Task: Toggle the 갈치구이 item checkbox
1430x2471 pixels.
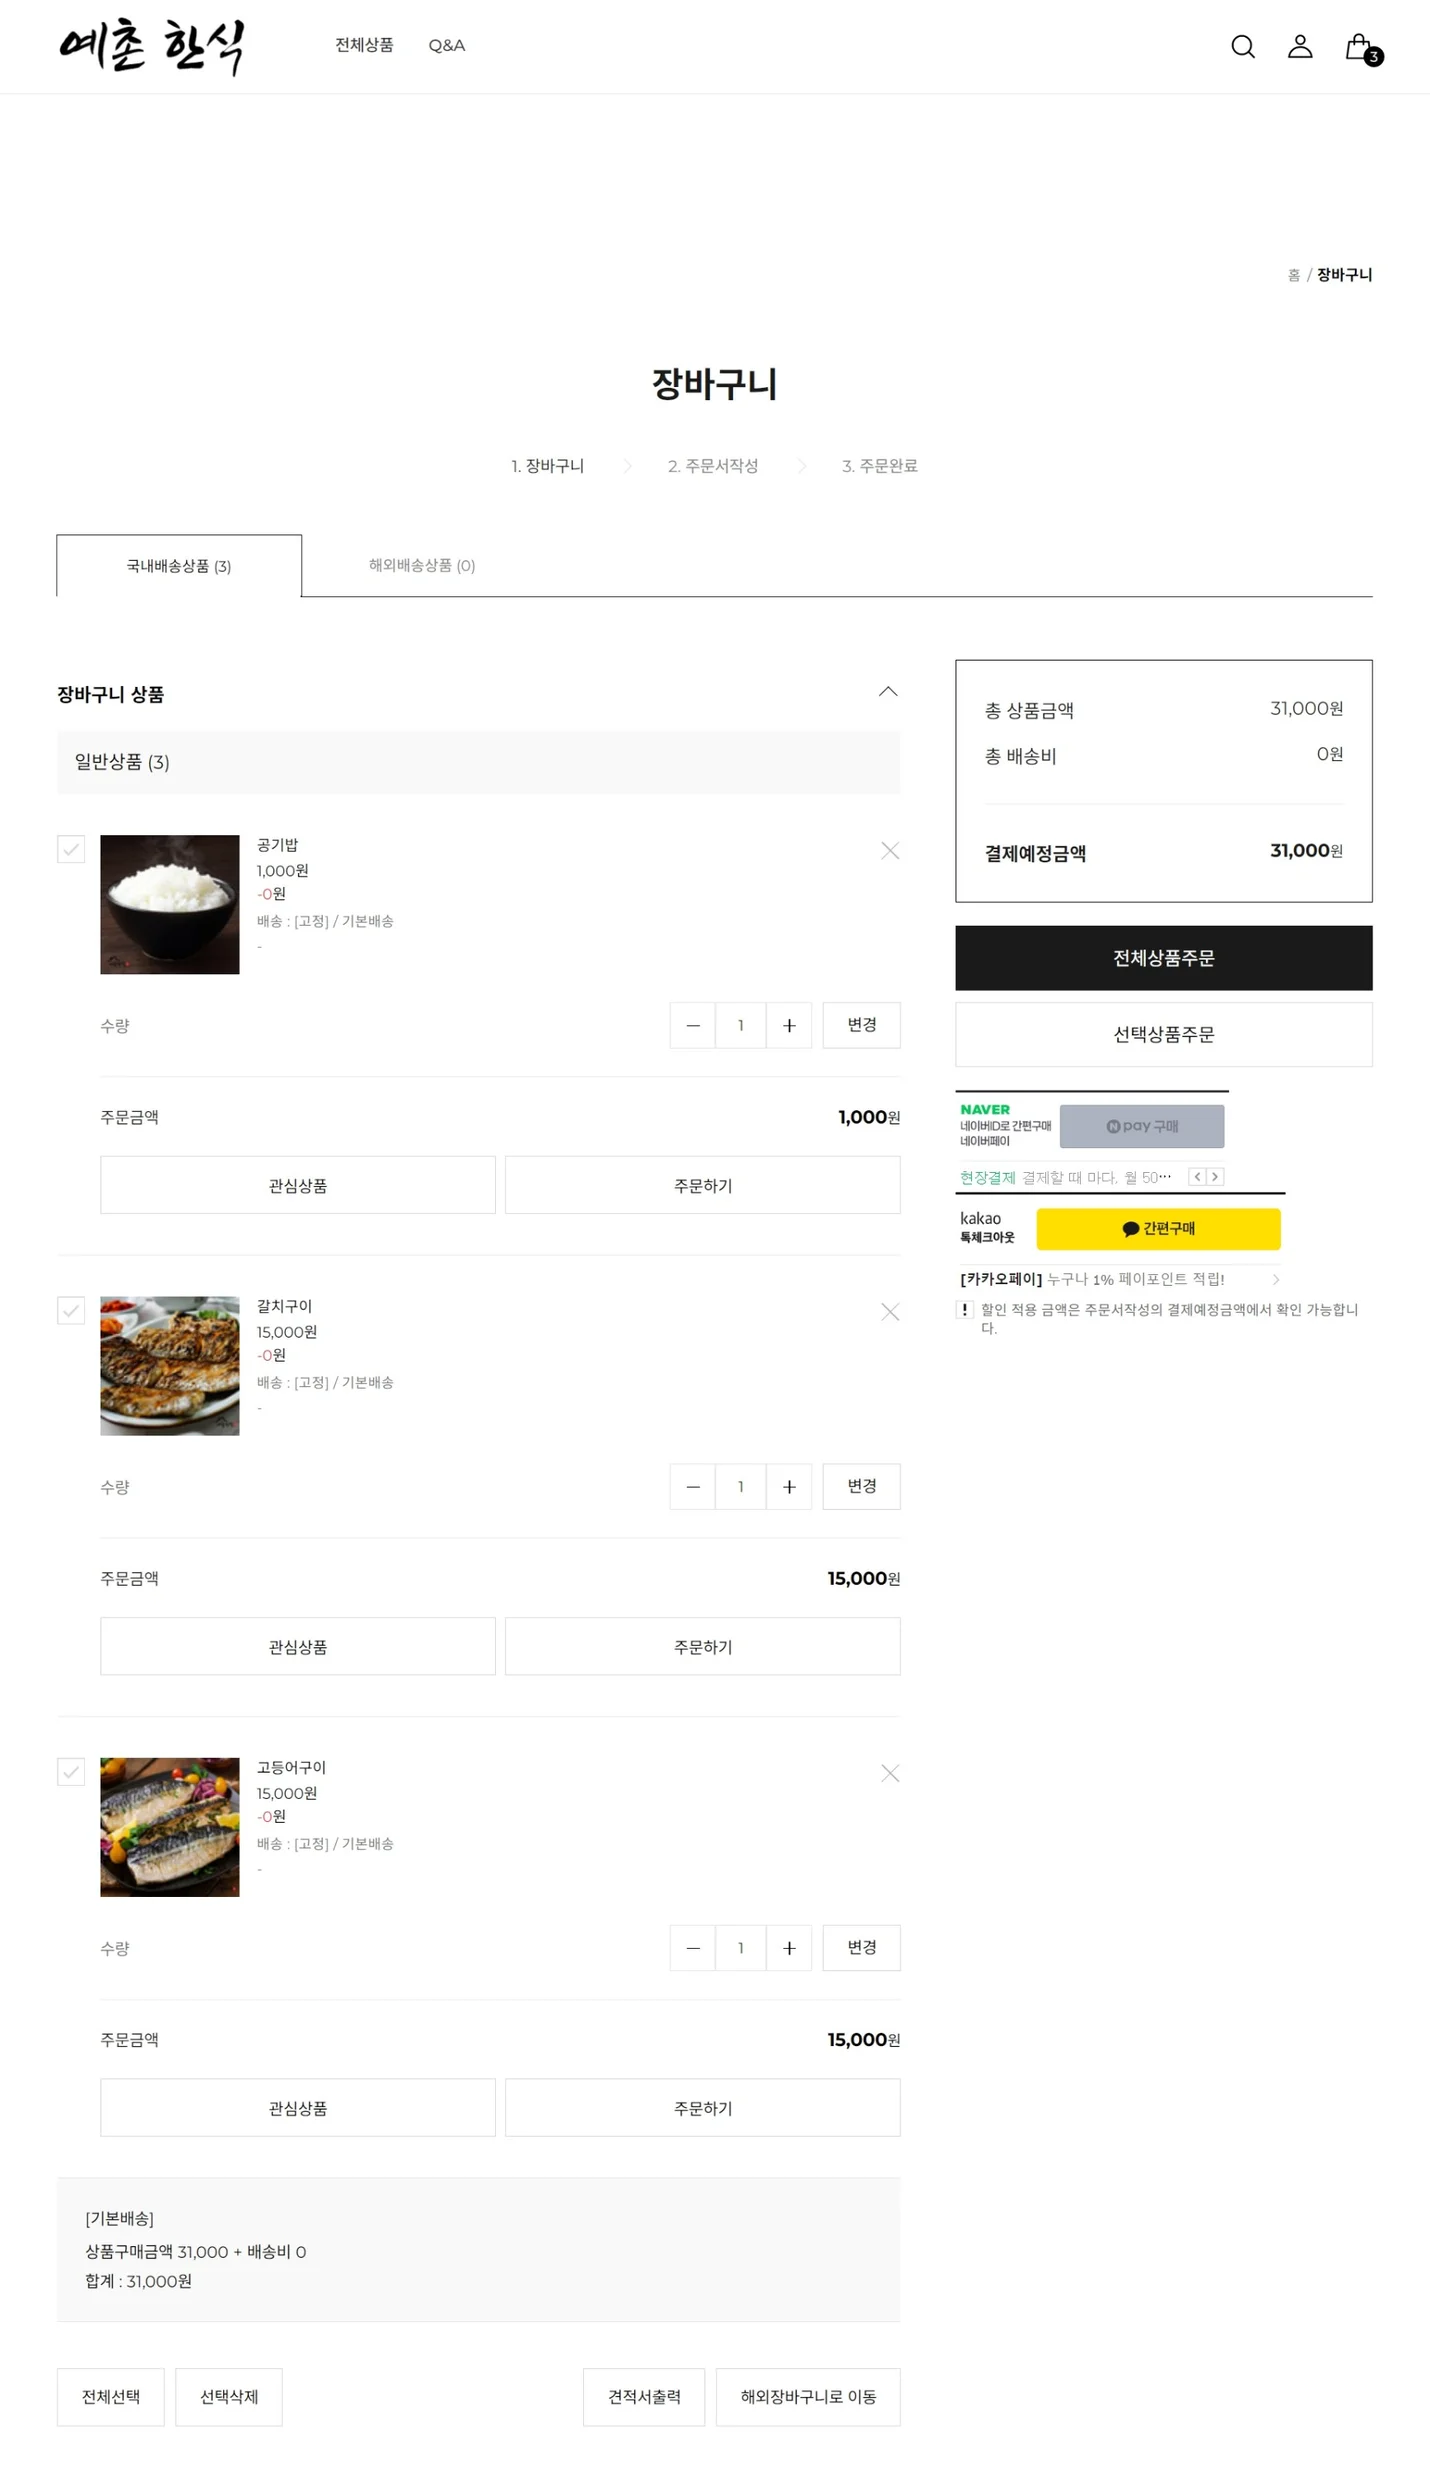Action: [x=71, y=1310]
